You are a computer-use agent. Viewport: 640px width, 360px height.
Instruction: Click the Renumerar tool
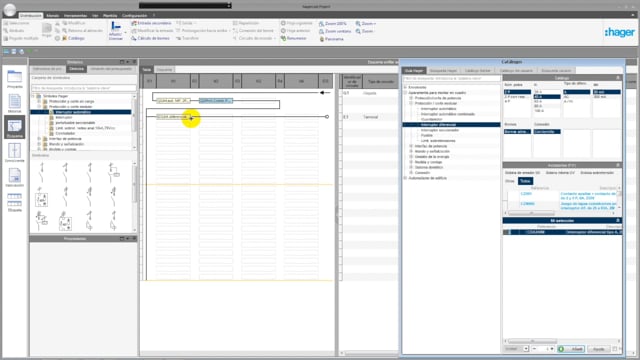pyautogui.click(x=293, y=38)
